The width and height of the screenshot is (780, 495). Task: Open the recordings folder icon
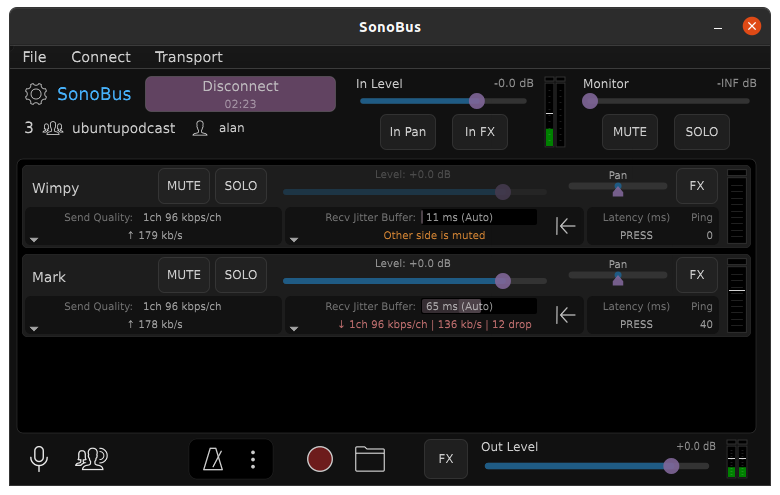pos(370,459)
